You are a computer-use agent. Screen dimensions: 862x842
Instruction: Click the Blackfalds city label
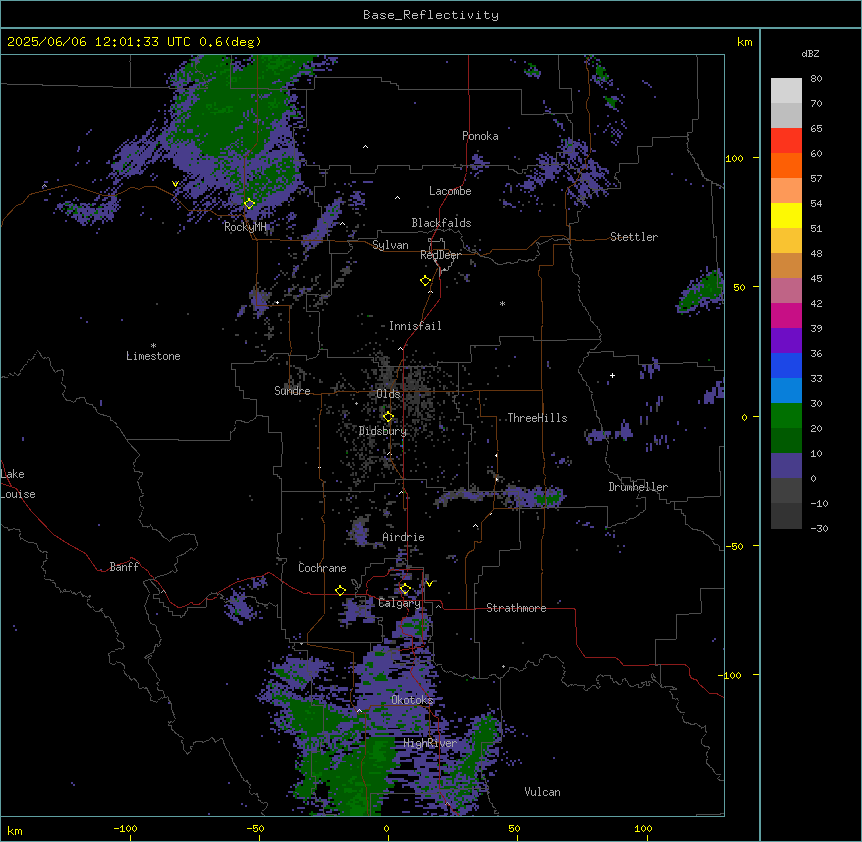pos(441,223)
